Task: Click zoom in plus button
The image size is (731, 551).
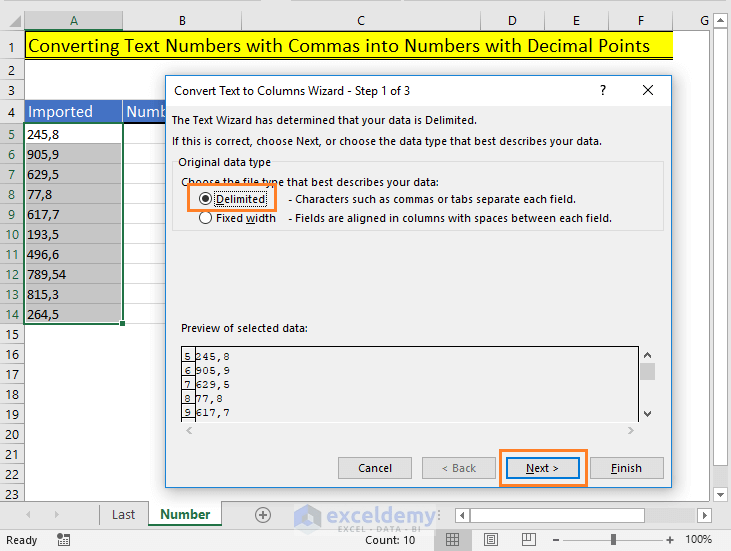Action: click(x=670, y=540)
